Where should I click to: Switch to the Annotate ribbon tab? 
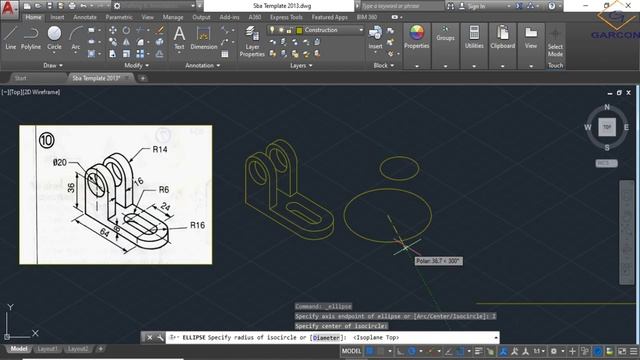85,17
